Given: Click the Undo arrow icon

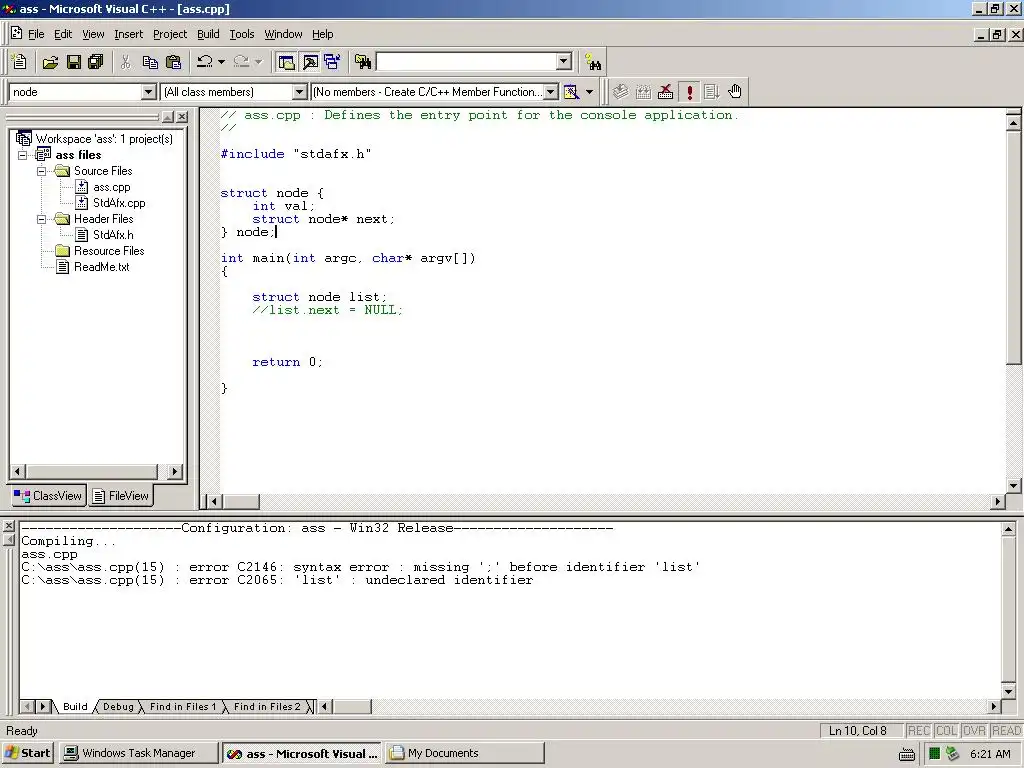Looking at the screenshot, I should [x=205, y=62].
